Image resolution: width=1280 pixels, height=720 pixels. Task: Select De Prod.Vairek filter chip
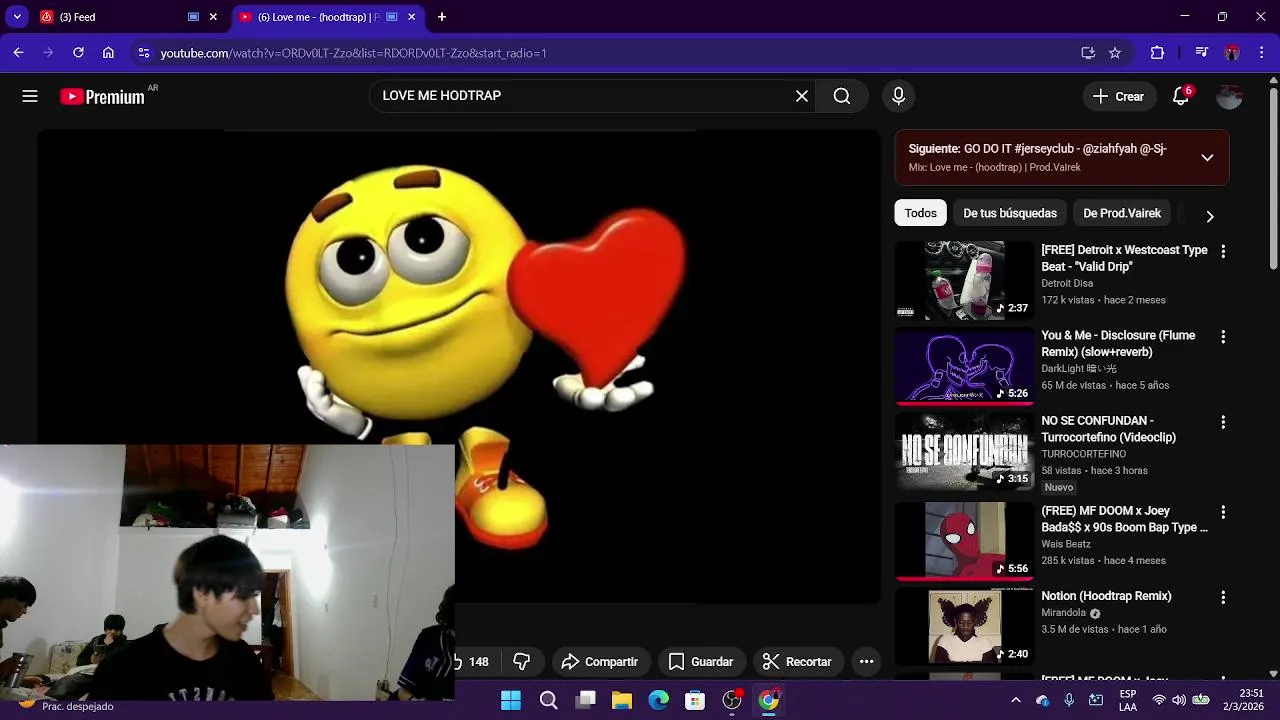(1122, 213)
